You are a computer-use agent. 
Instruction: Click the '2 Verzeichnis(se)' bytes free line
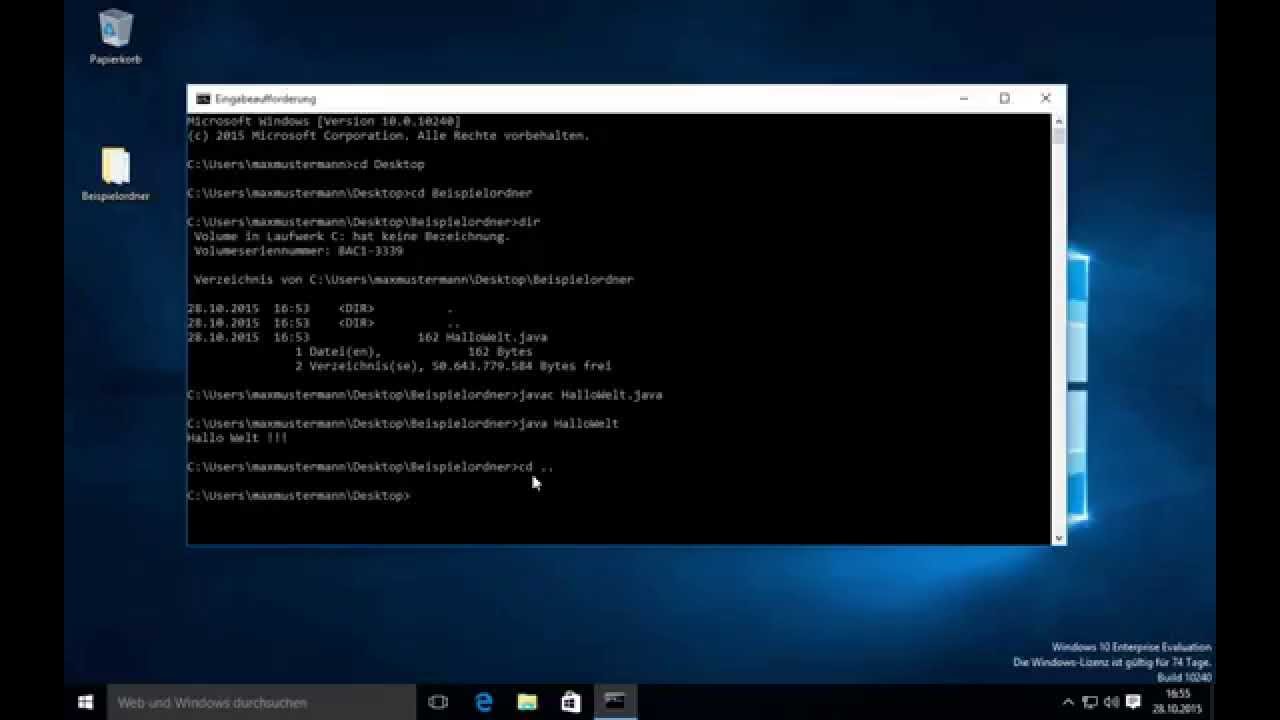pyautogui.click(x=453, y=366)
